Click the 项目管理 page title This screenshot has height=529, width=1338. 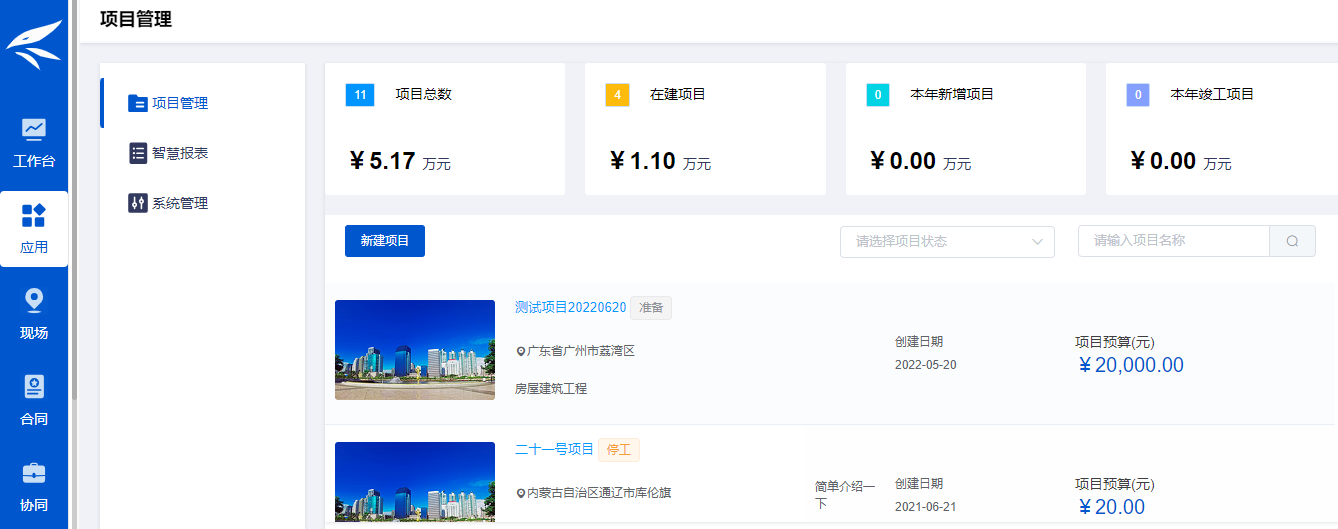click(136, 19)
